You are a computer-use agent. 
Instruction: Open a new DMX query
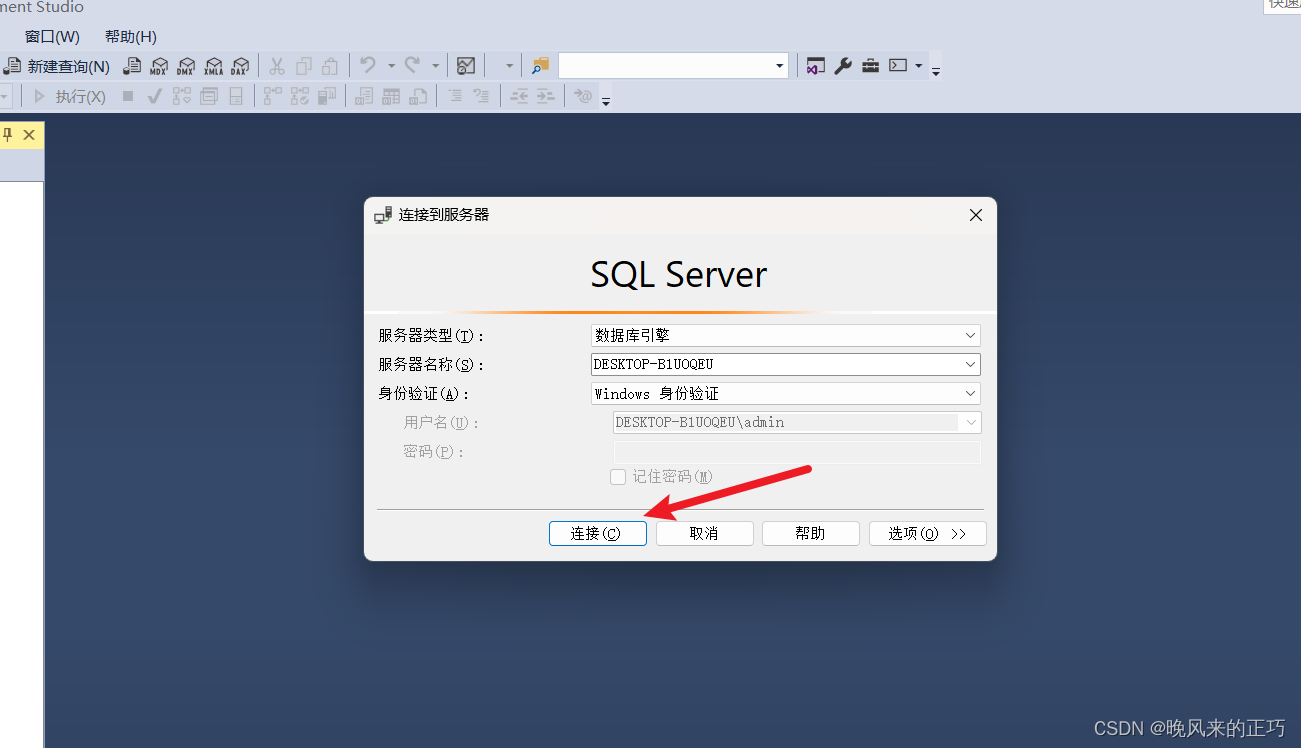point(186,66)
